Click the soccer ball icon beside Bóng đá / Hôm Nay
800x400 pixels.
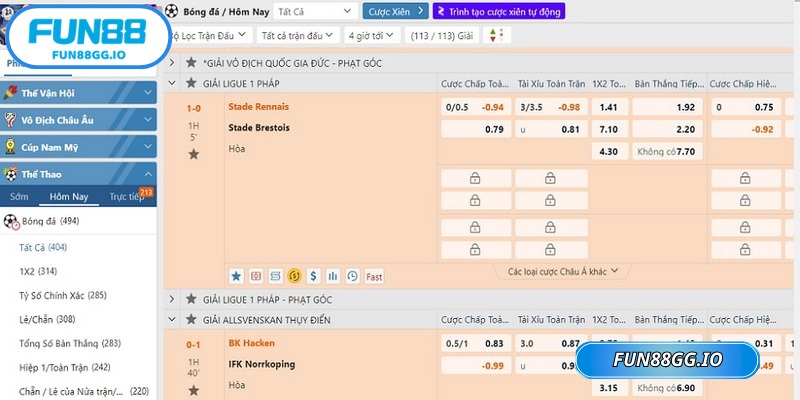[171, 11]
